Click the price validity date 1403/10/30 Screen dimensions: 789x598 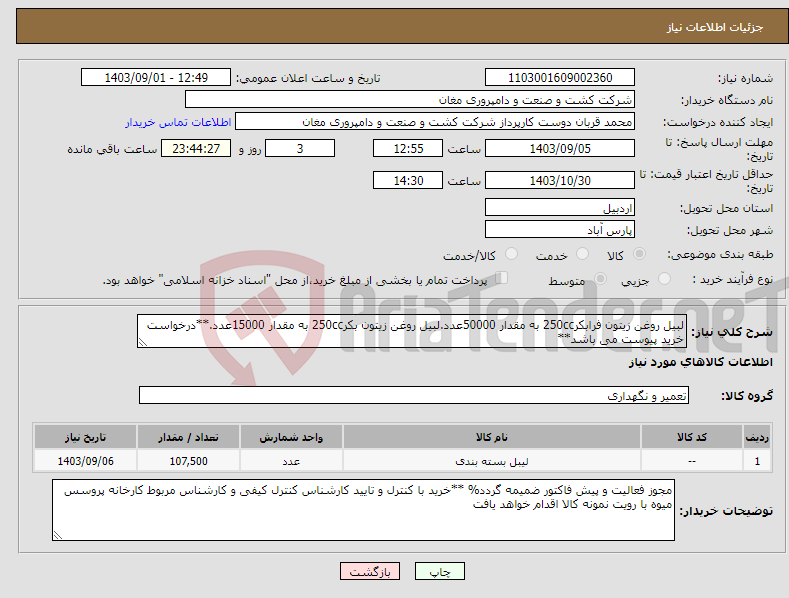(x=560, y=180)
